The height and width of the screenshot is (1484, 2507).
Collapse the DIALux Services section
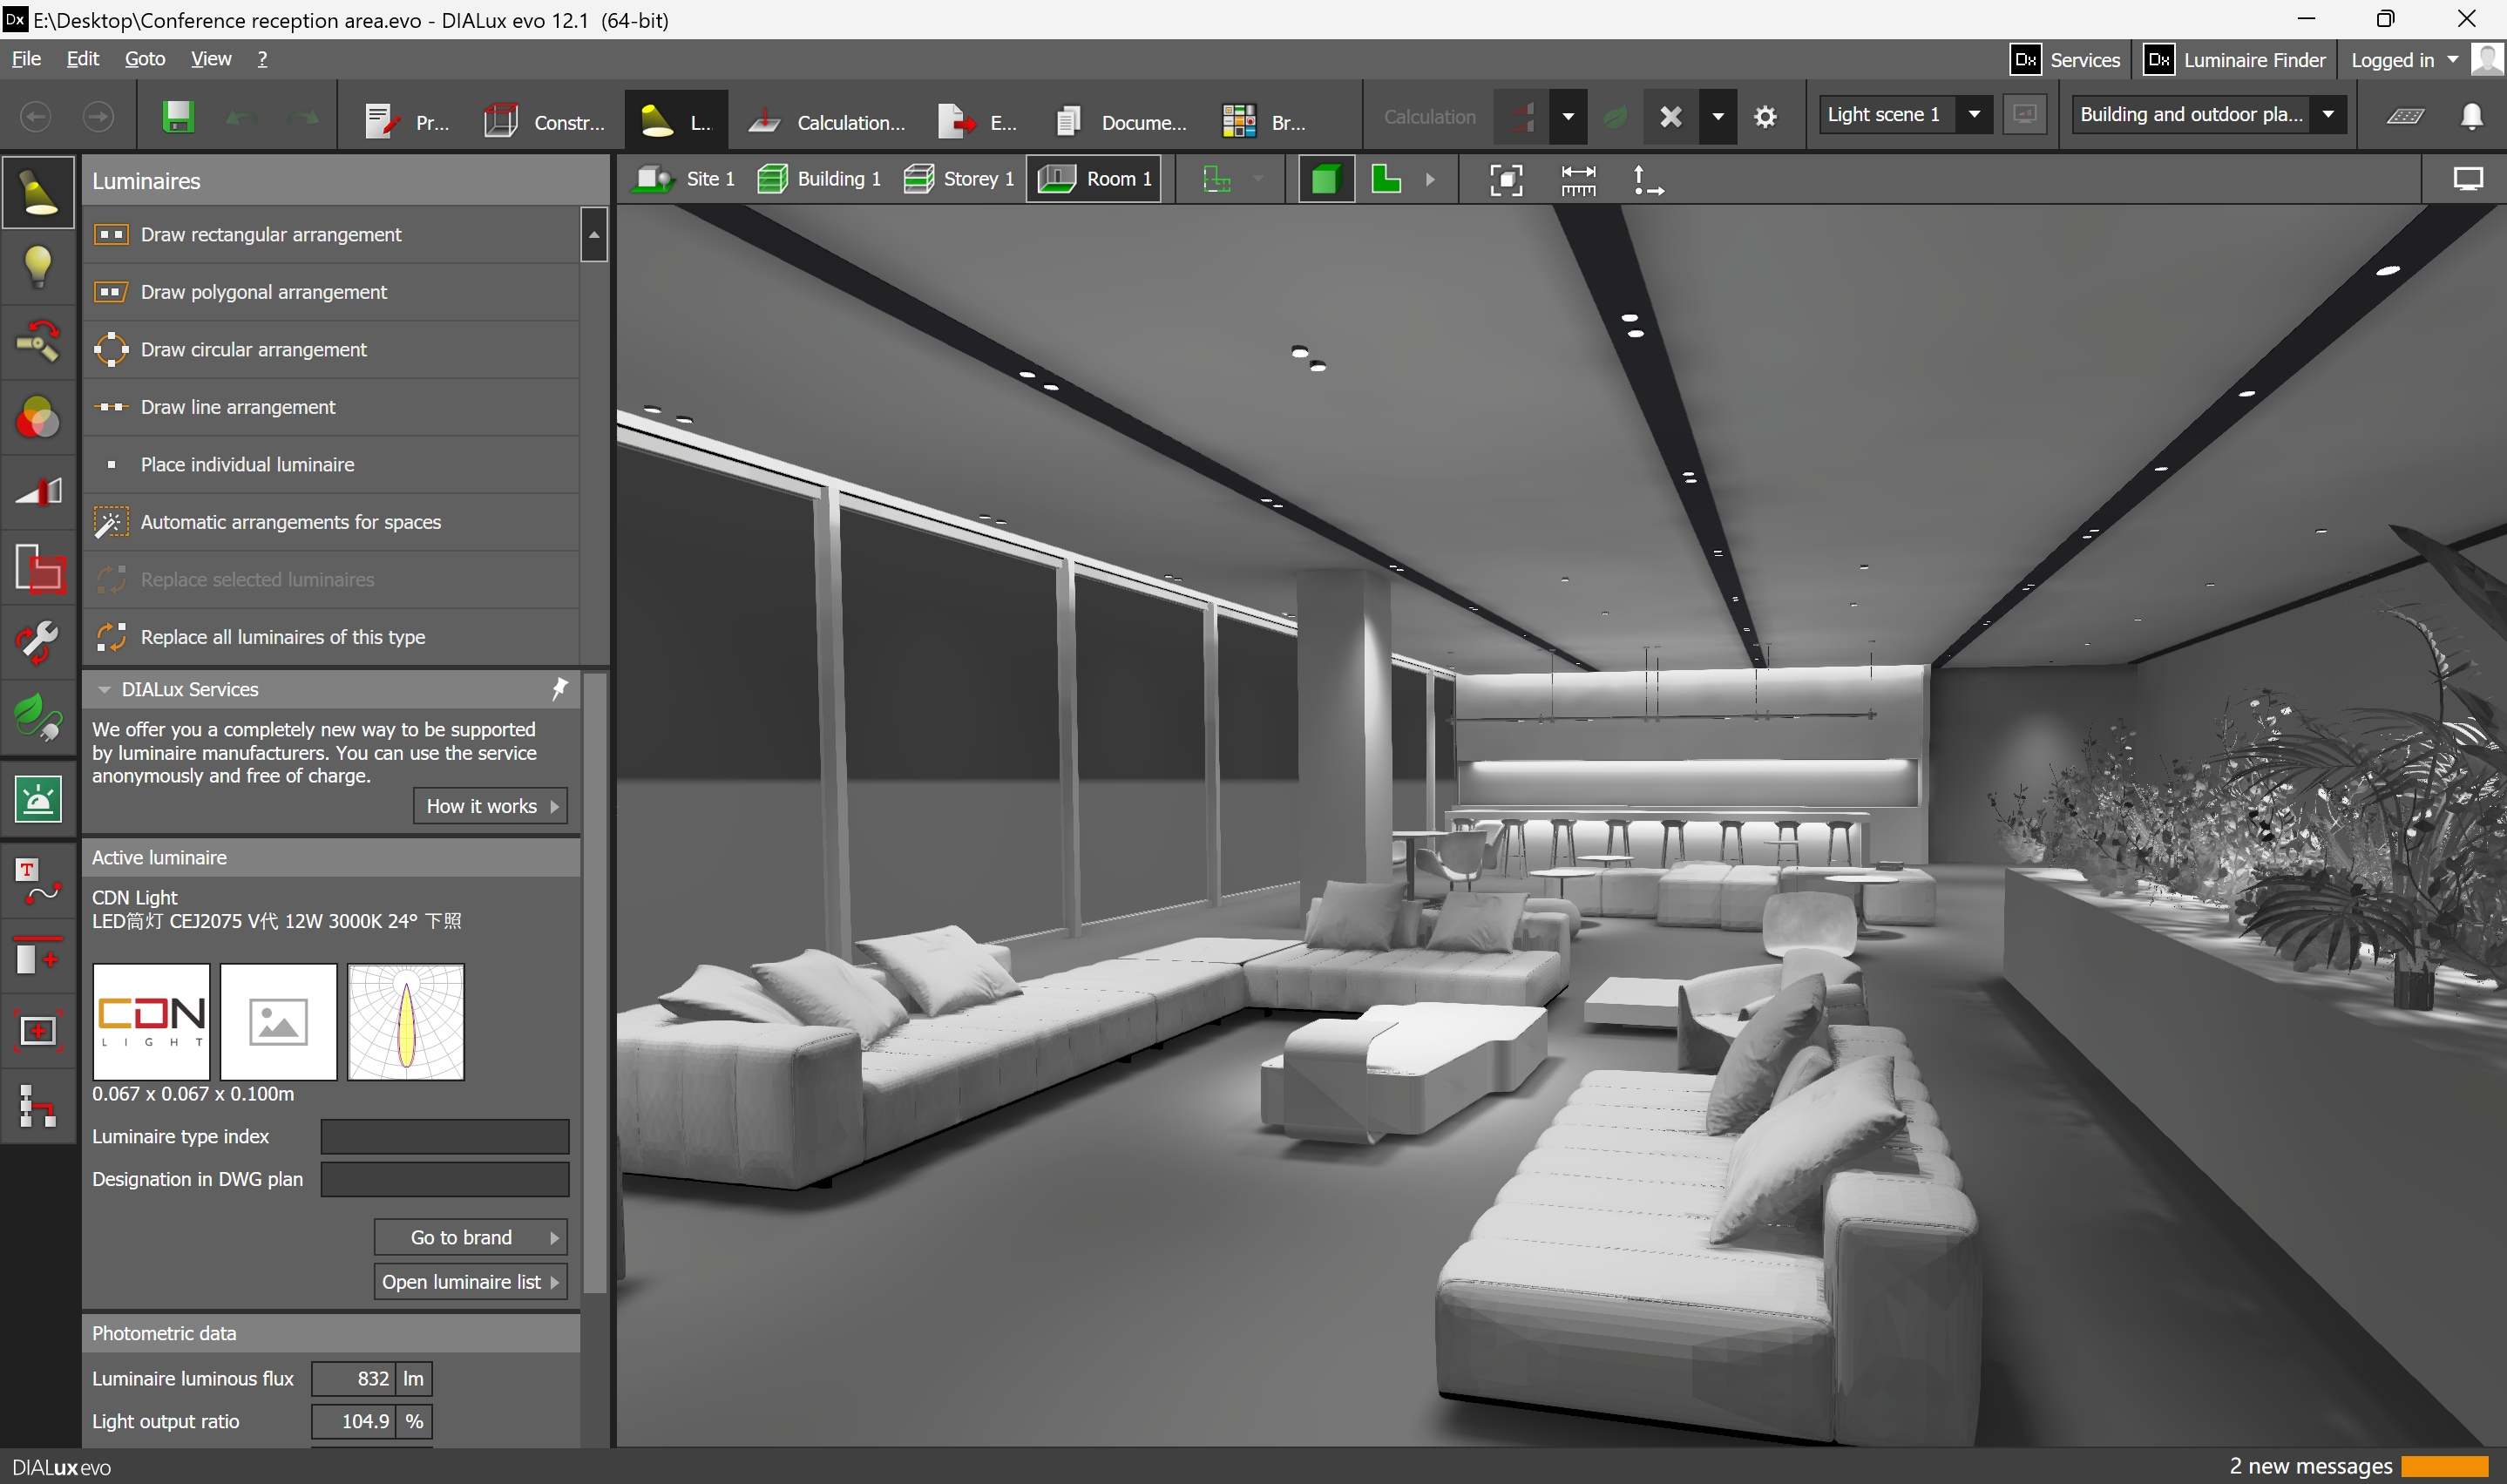(x=104, y=689)
